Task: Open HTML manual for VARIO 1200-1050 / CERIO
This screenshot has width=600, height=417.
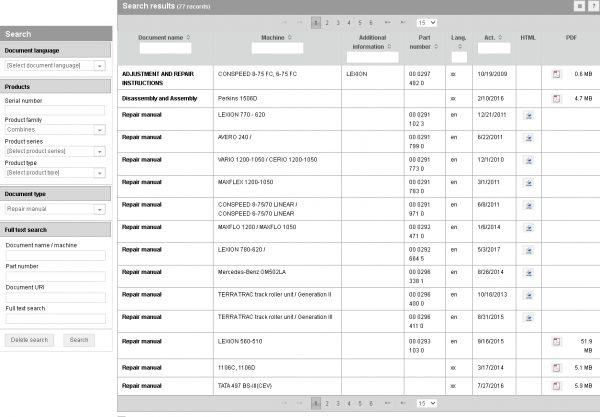Action: coord(529,160)
